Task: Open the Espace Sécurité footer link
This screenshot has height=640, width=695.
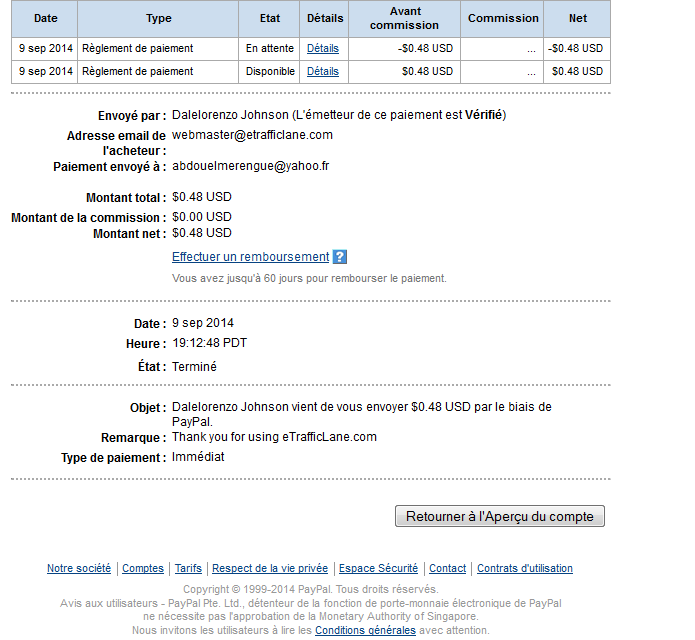Action: (x=379, y=568)
